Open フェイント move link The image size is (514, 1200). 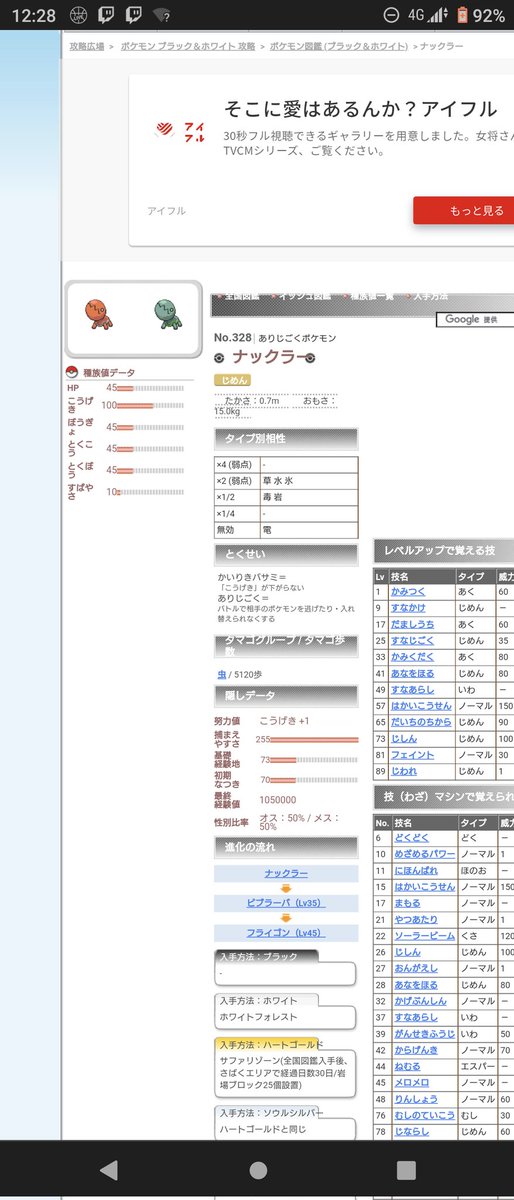click(x=411, y=755)
